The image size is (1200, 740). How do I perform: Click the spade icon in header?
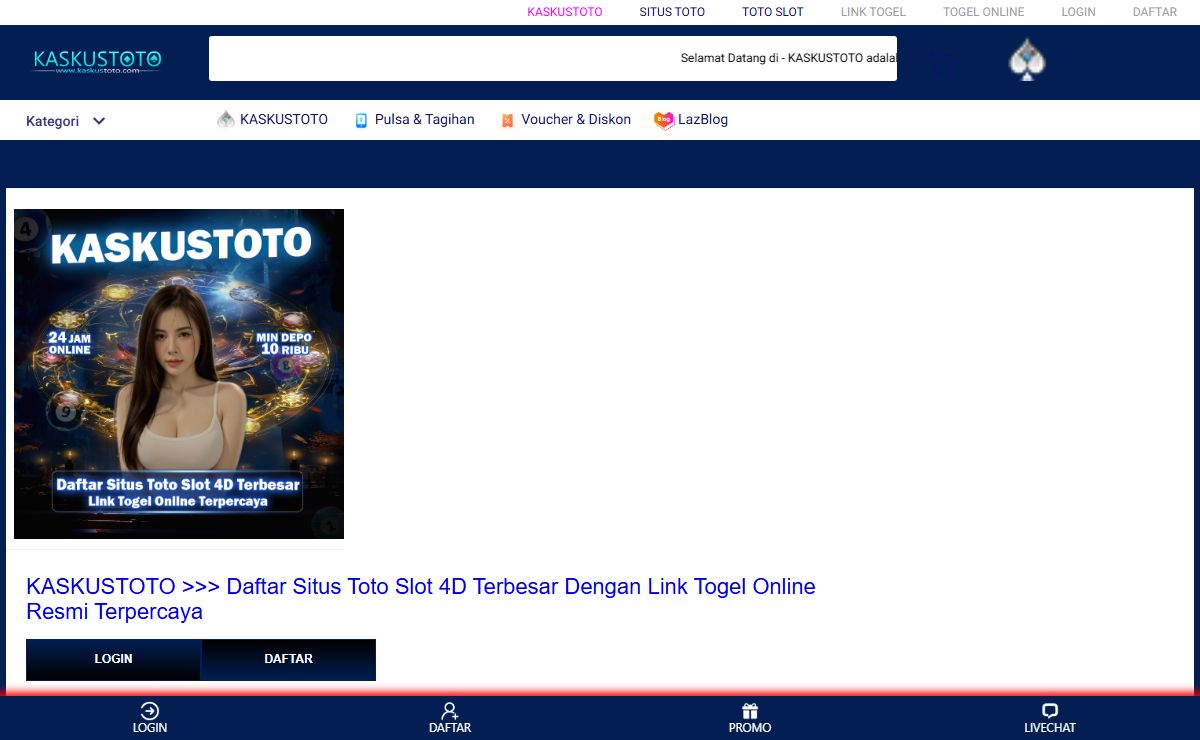point(1027,59)
